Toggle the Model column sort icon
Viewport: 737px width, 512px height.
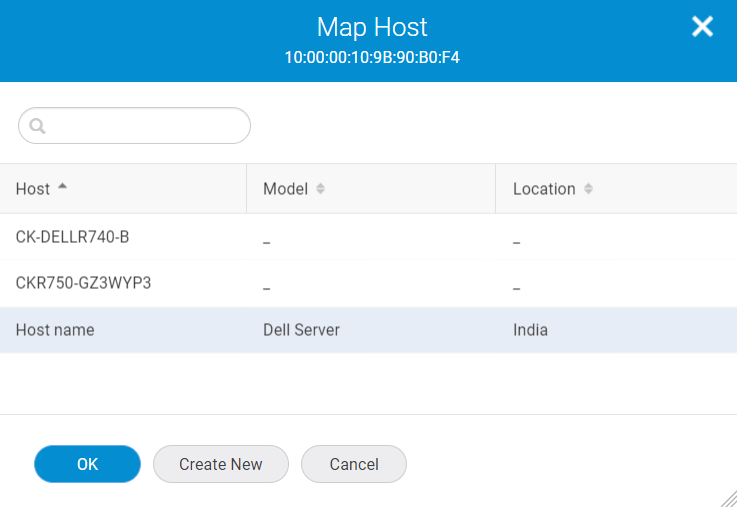tap(321, 189)
